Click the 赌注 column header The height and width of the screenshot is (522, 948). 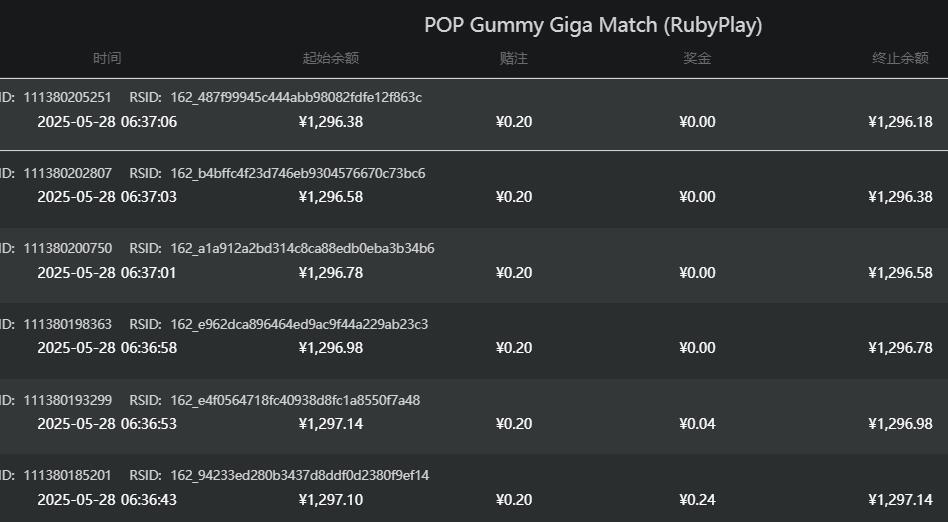click(x=513, y=58)
